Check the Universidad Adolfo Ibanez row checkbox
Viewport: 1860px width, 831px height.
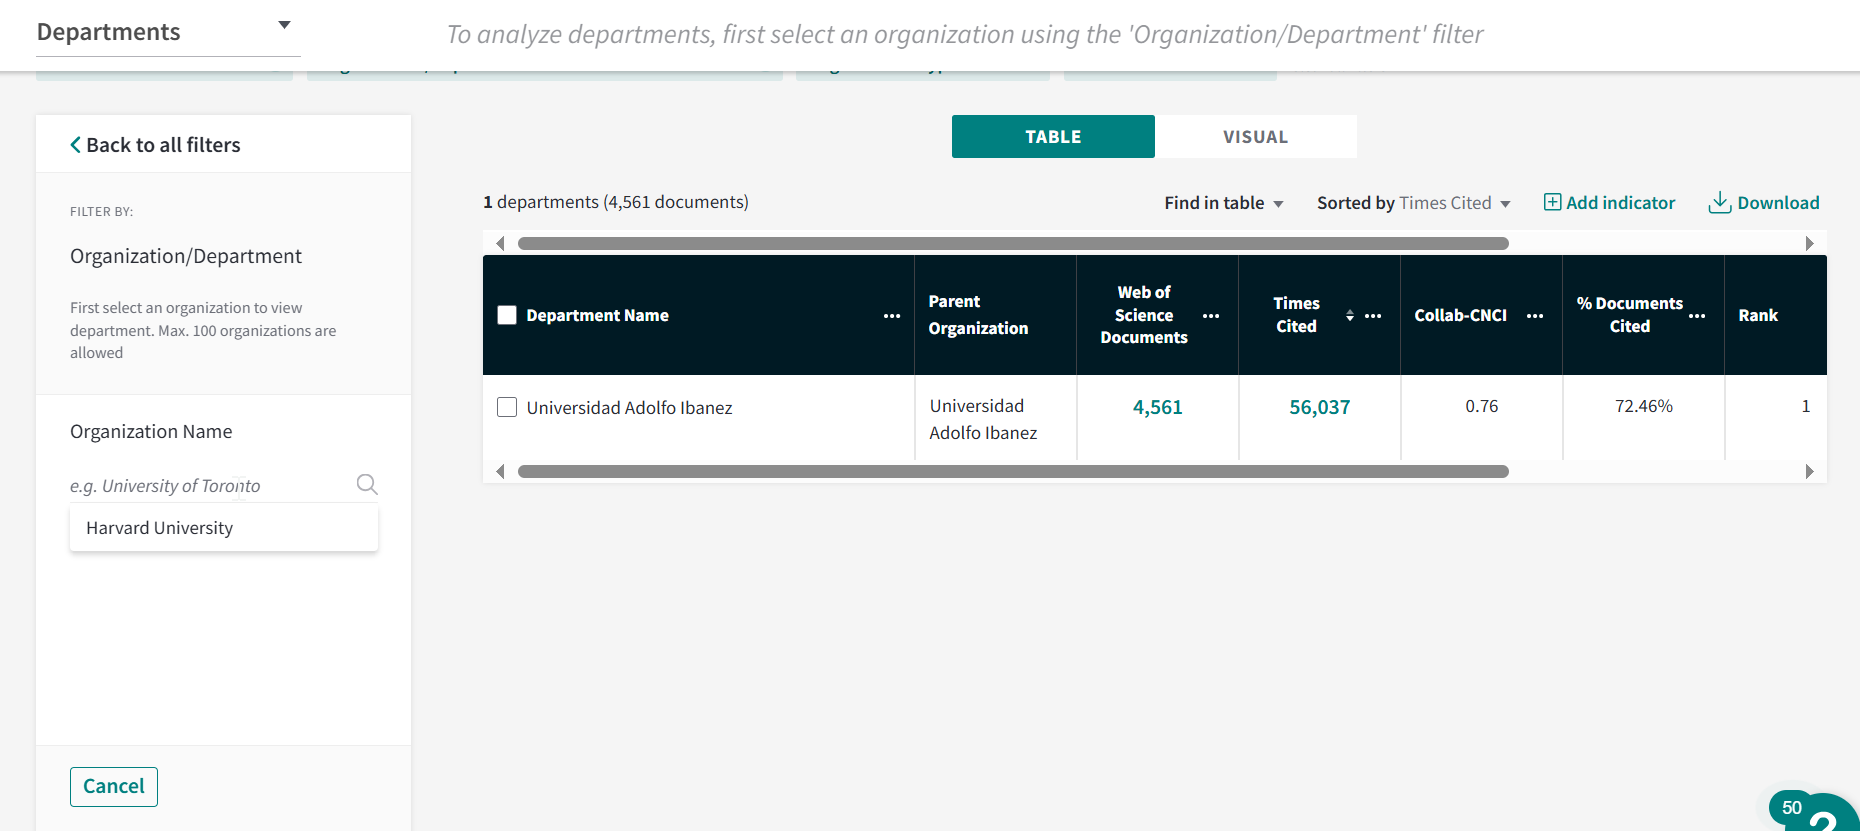point(507,407)
